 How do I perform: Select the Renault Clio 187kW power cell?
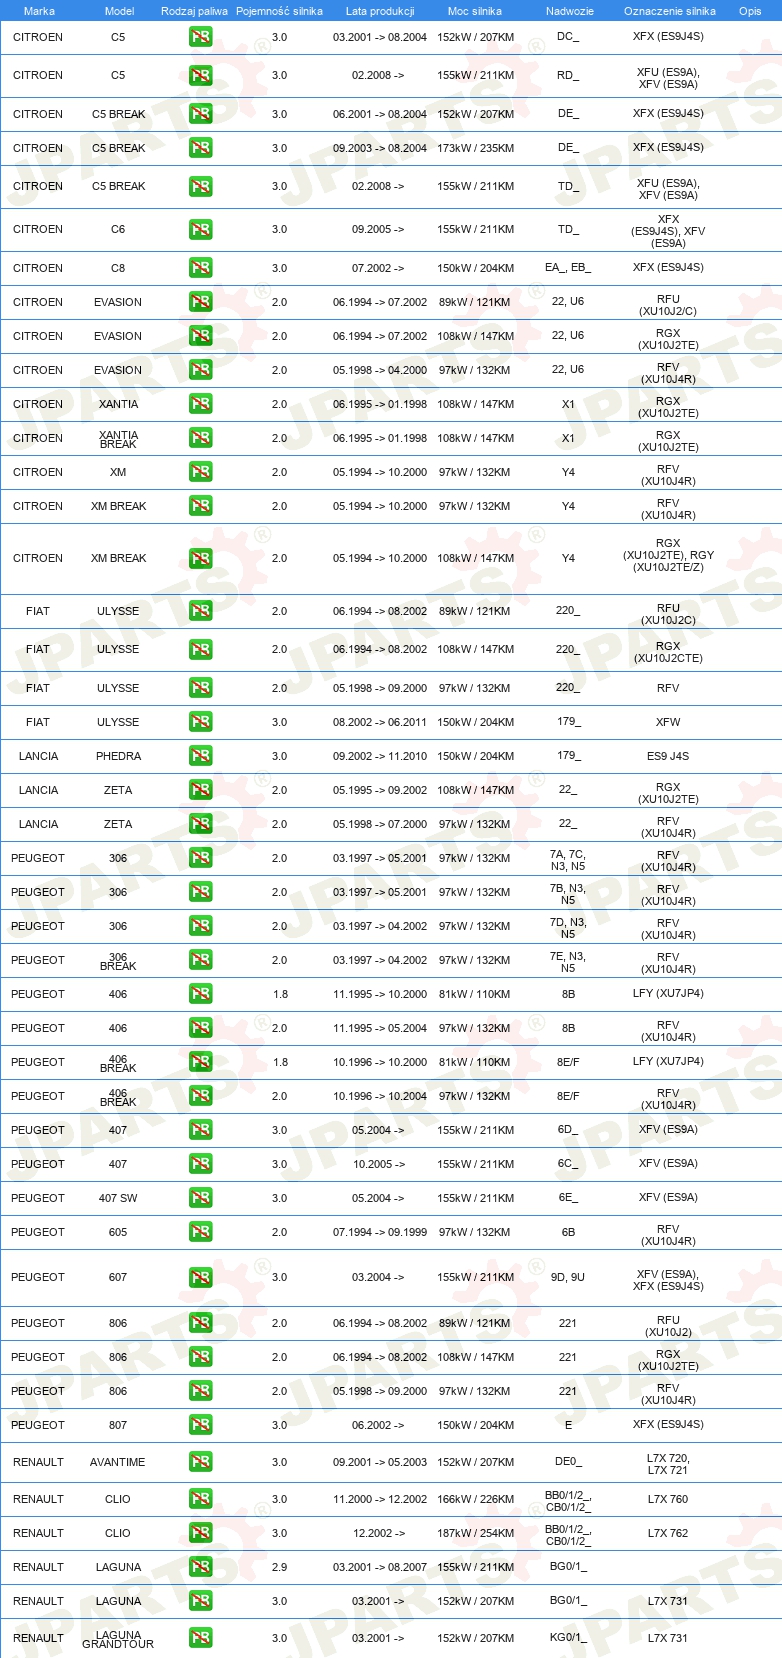click(x=476, y=1533)
